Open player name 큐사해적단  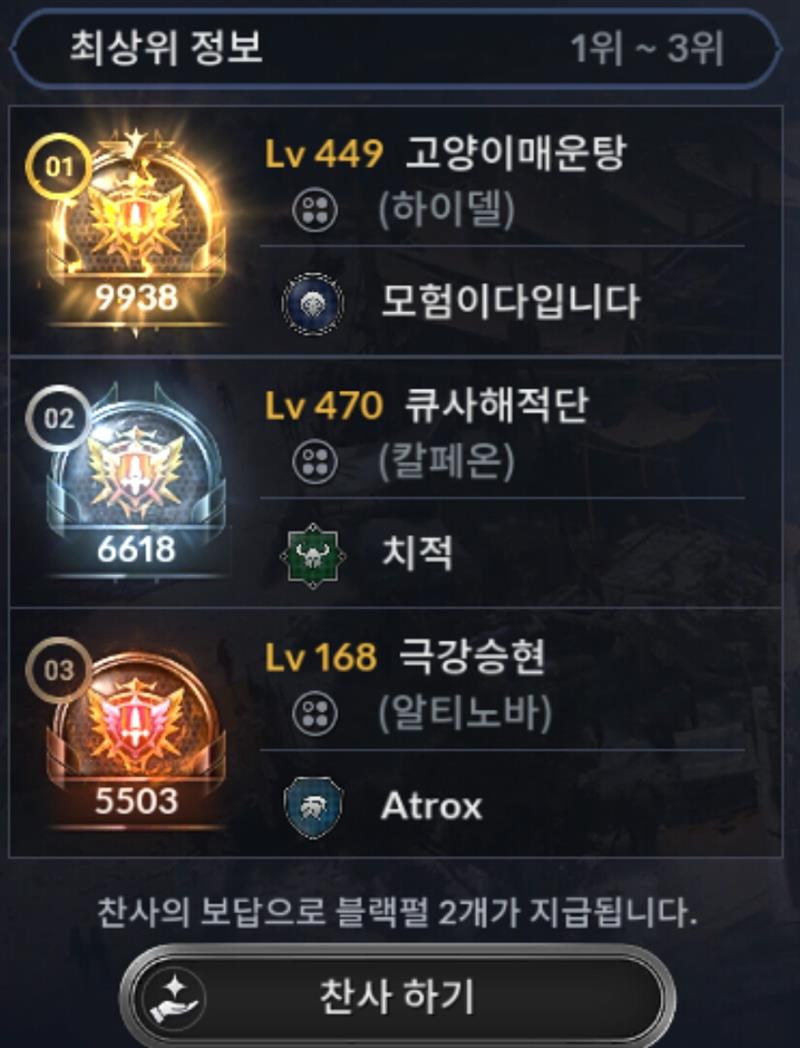point(497,406)
